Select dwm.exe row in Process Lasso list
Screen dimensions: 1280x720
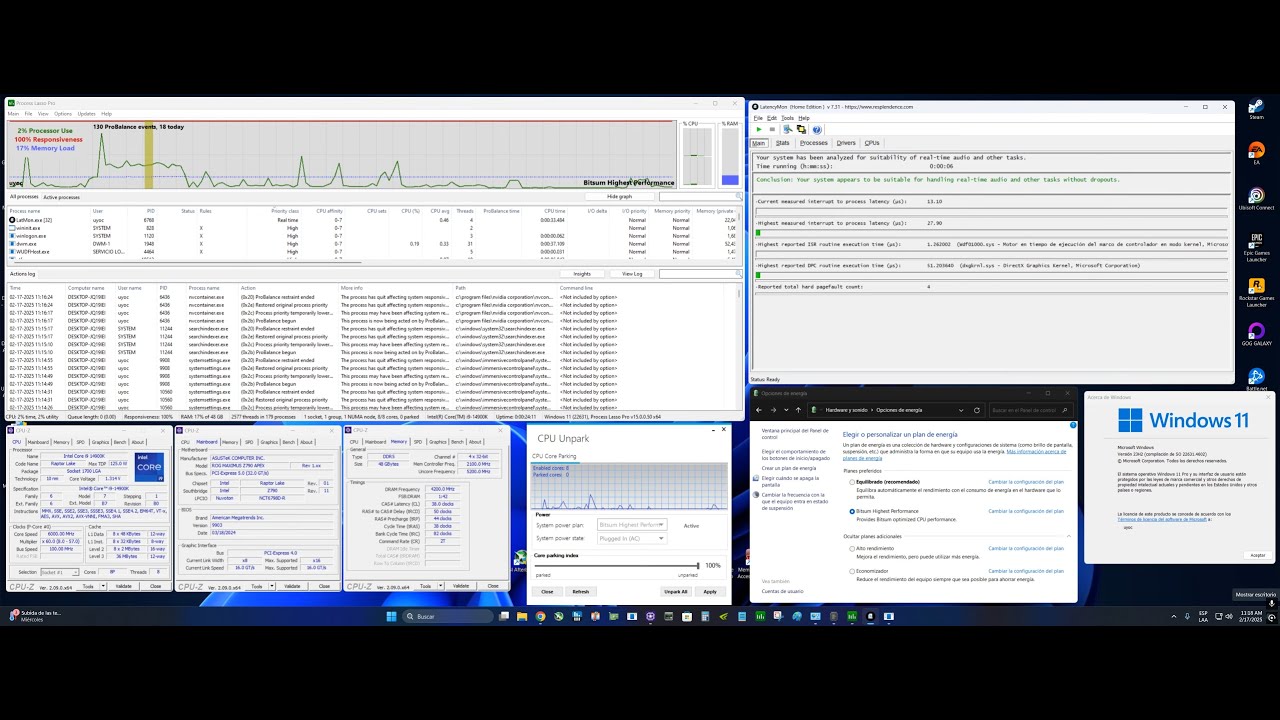click(372, 243)
